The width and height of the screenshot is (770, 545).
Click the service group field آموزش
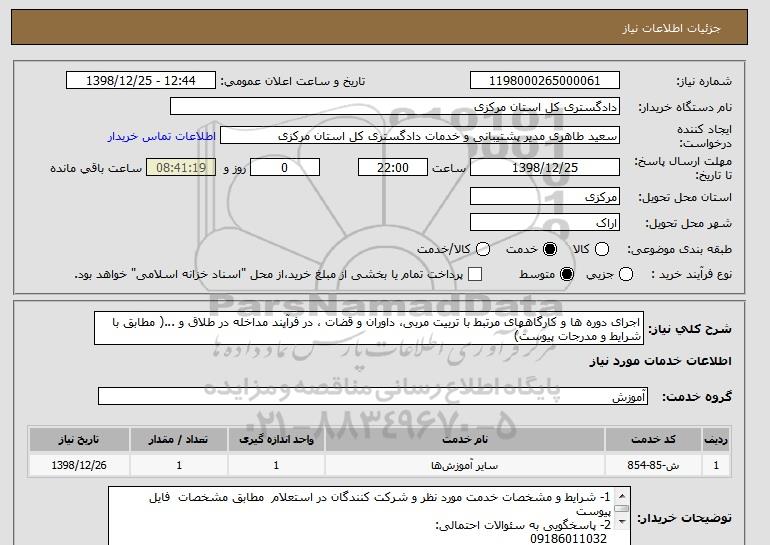tap(373, 396)
